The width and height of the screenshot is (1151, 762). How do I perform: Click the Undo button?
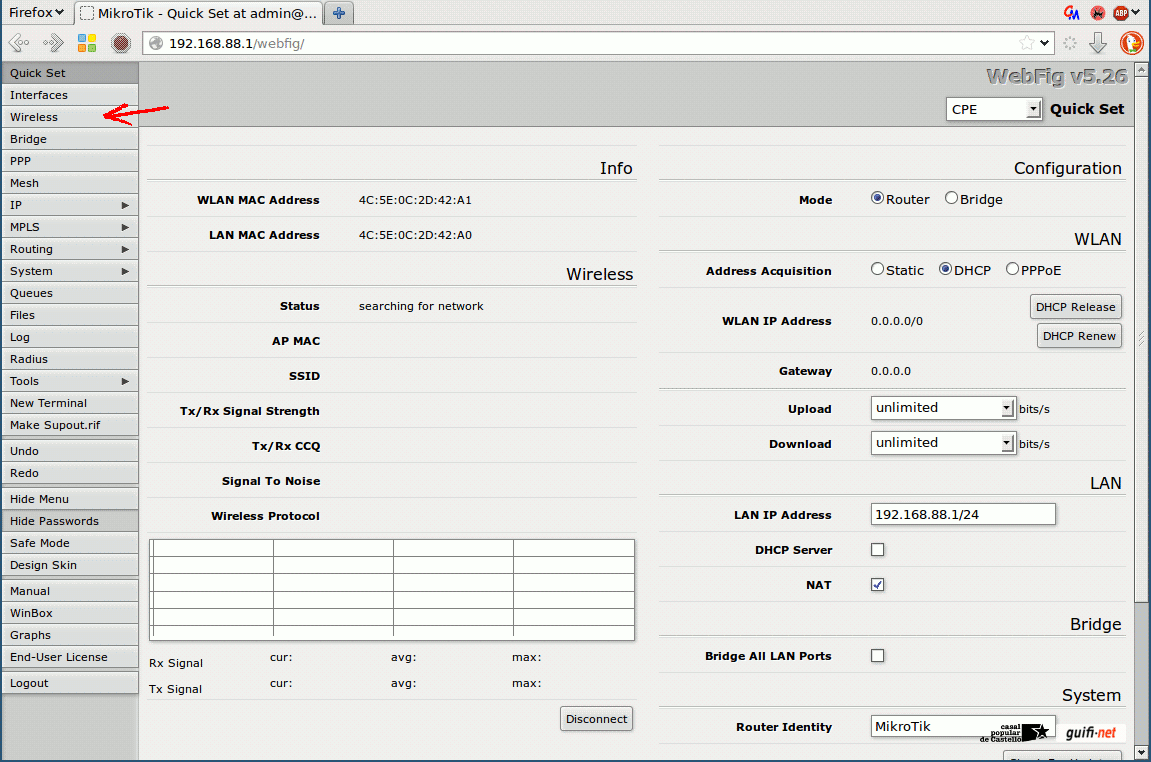click(69, 451)
